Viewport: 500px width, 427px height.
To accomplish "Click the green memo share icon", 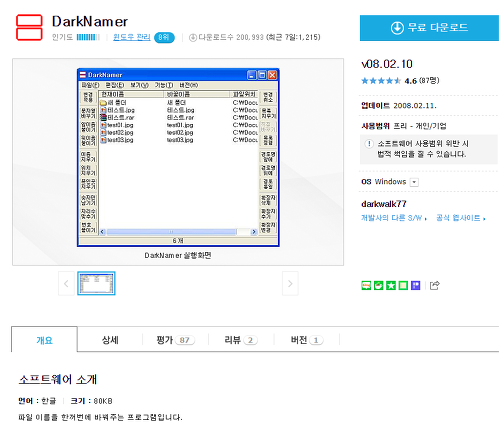I will (403, 286).
